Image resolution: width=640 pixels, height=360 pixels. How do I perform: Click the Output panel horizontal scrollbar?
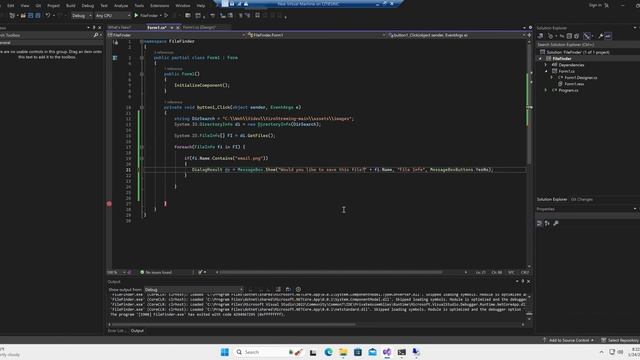tap(233, 324)
